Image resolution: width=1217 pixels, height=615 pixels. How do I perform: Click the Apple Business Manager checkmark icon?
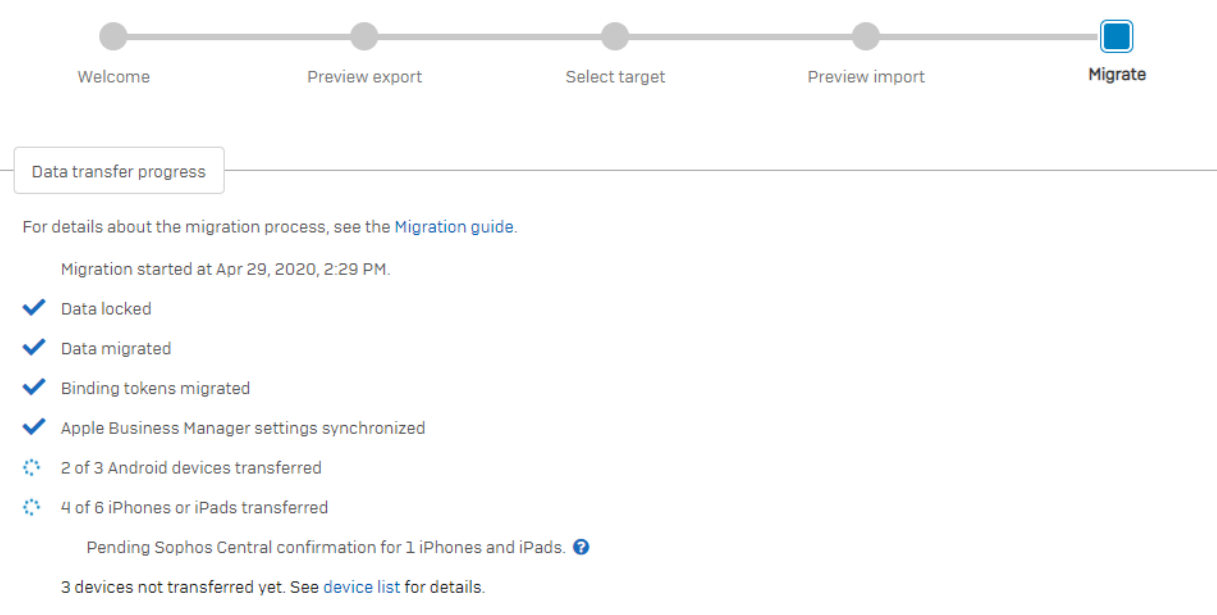(x=34, y=427)
